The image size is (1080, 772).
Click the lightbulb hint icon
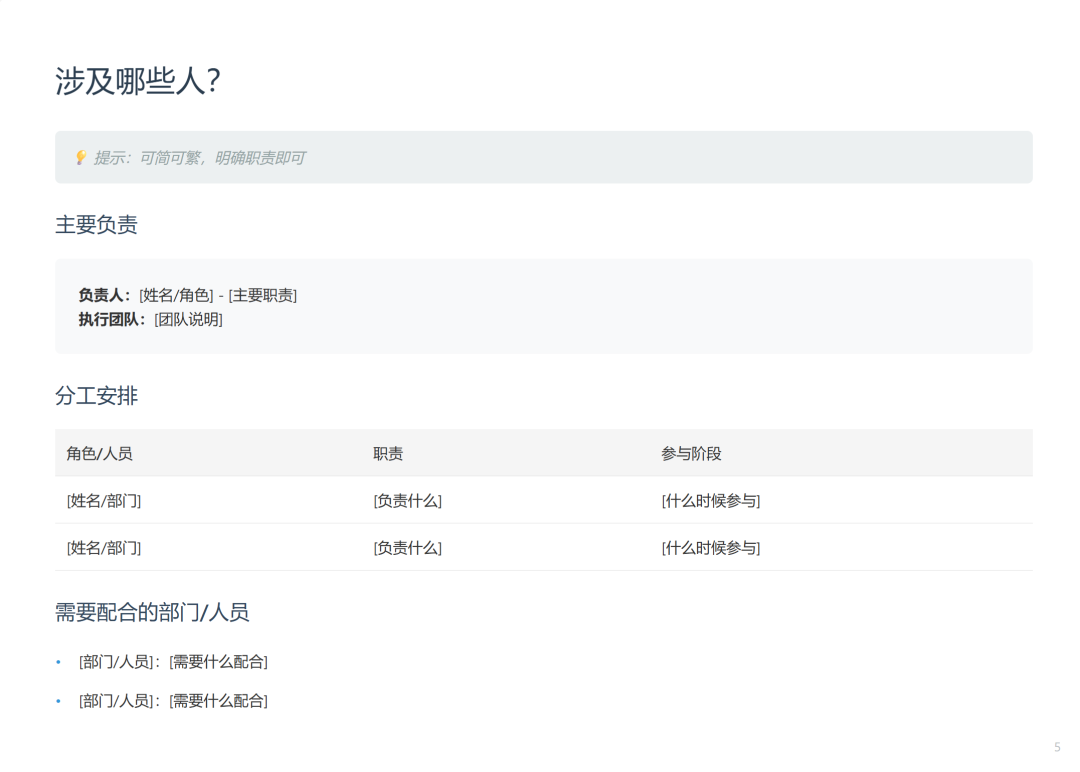81,158
